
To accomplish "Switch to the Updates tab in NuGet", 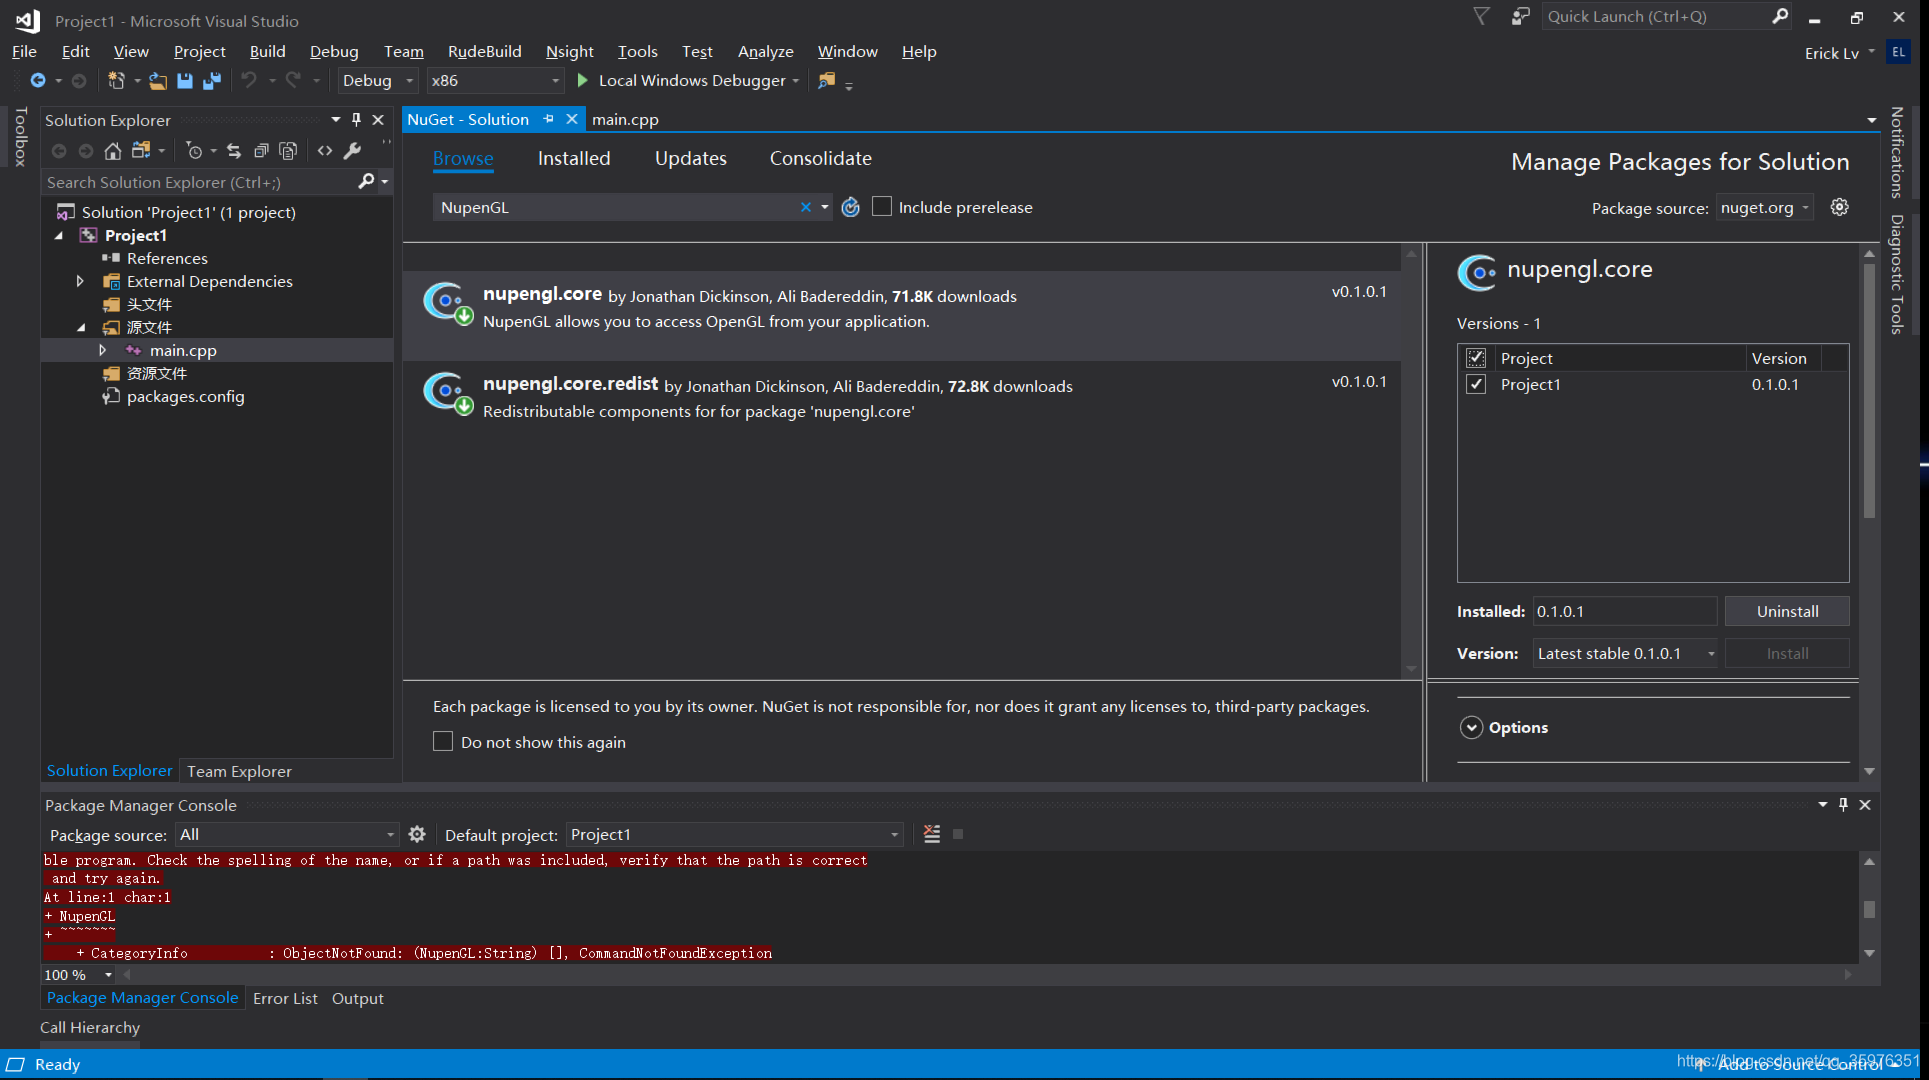I will pos(691,158).
